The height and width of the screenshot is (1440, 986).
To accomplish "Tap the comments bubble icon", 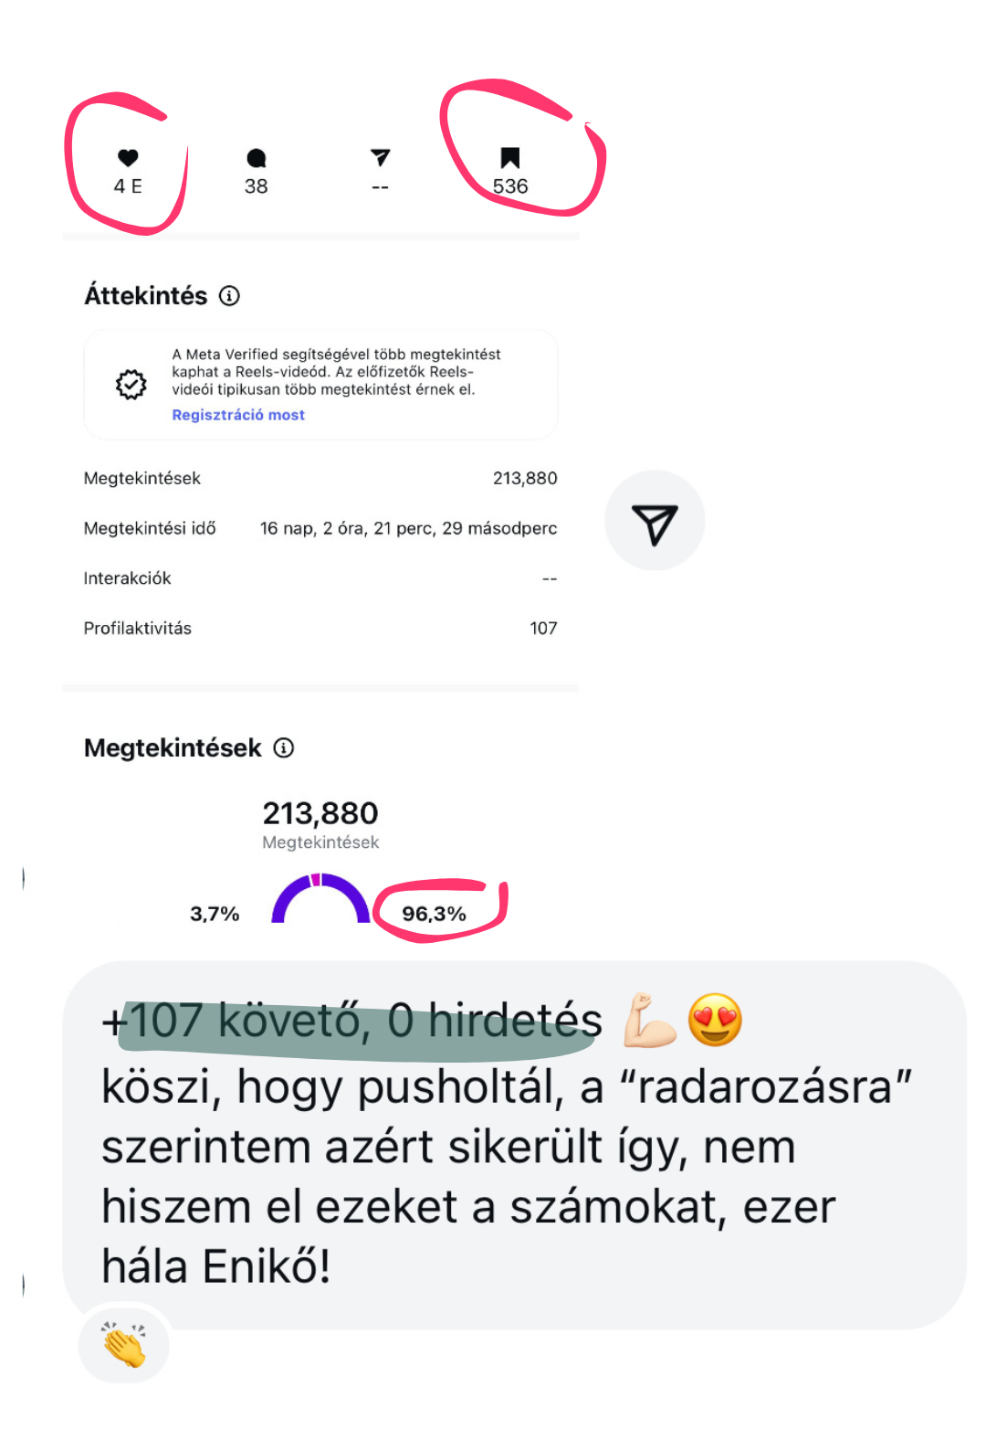I will [256, 158].
